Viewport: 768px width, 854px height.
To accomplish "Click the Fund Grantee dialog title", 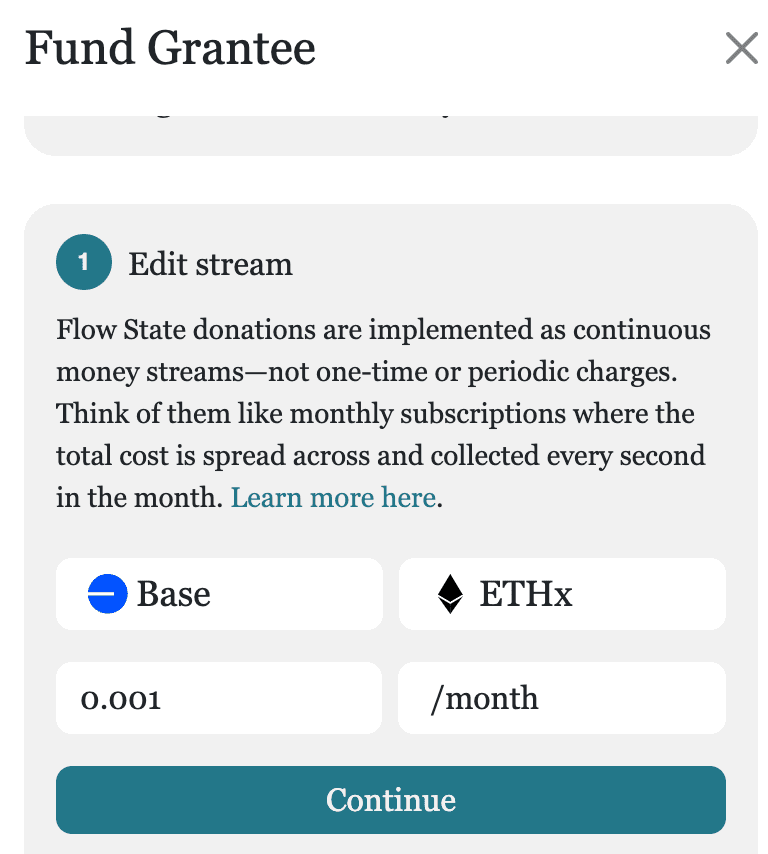I will click(x=170, y=48).
